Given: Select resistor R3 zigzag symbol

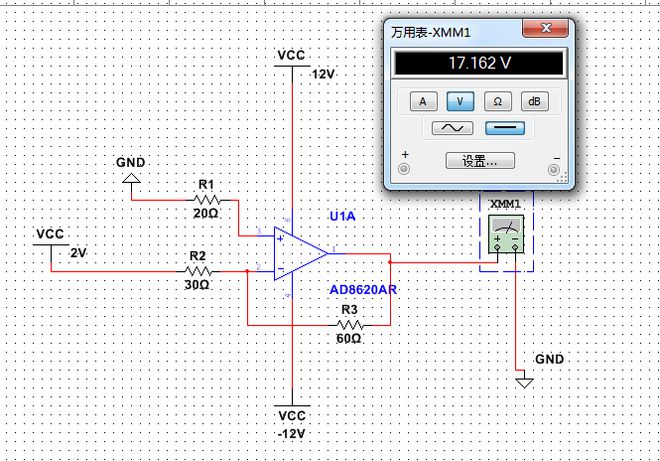Looking at the screenshot, I should (350, 325).
